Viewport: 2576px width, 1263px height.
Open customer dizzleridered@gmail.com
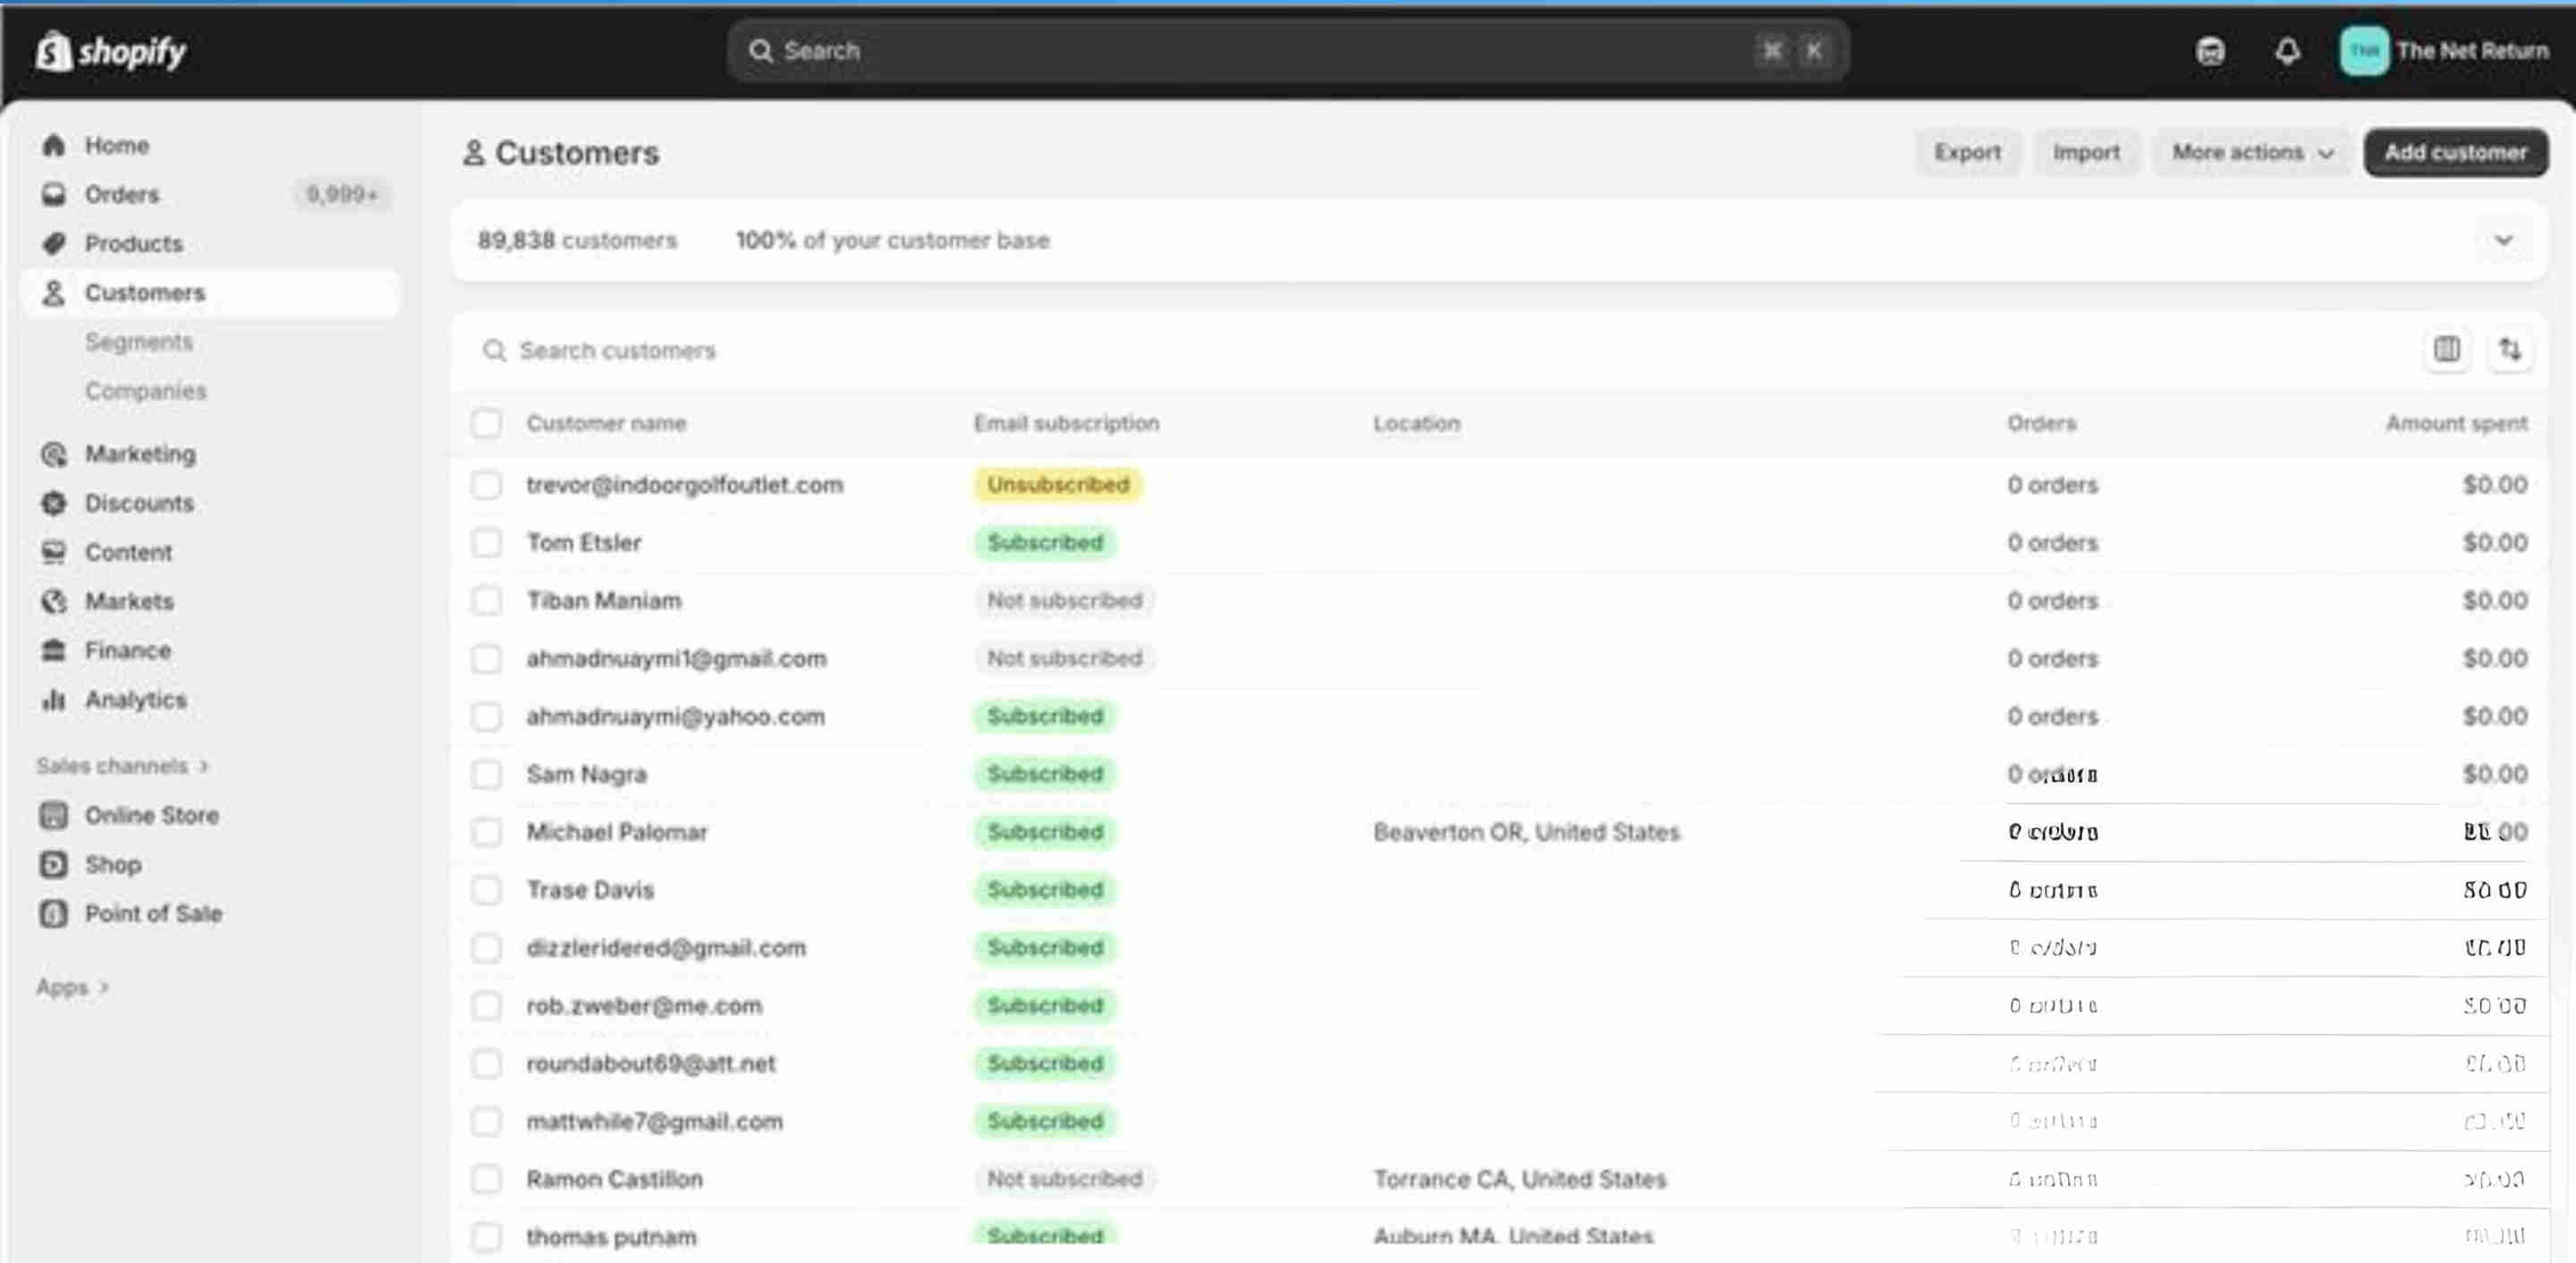667,948
